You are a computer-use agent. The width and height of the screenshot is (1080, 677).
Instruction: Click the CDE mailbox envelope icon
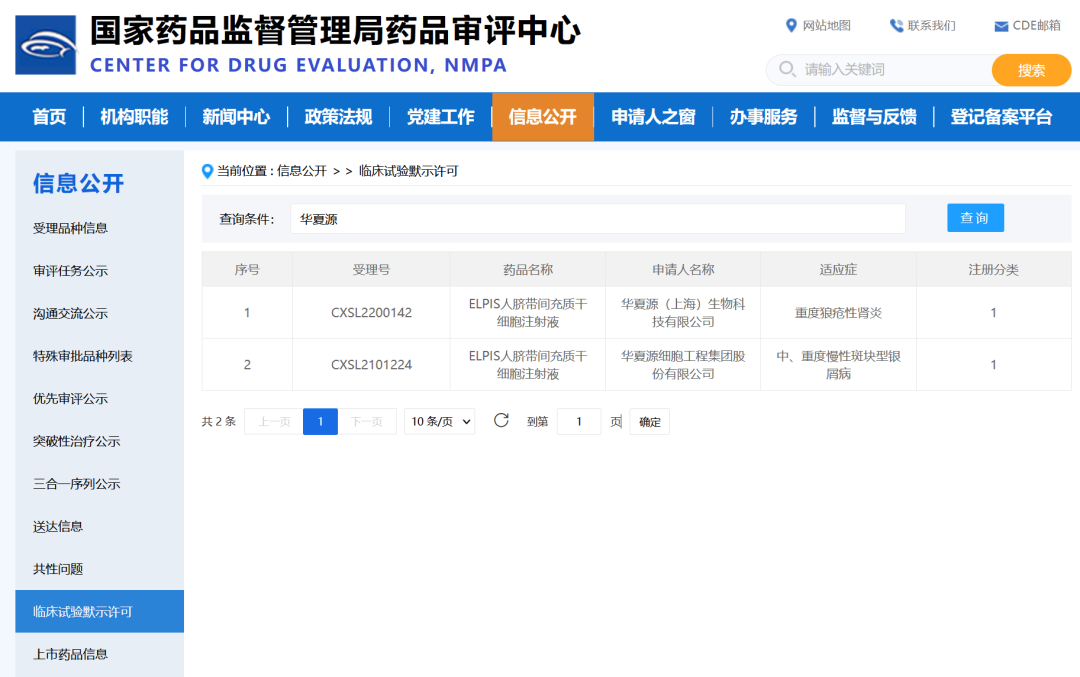point(1001,26)
